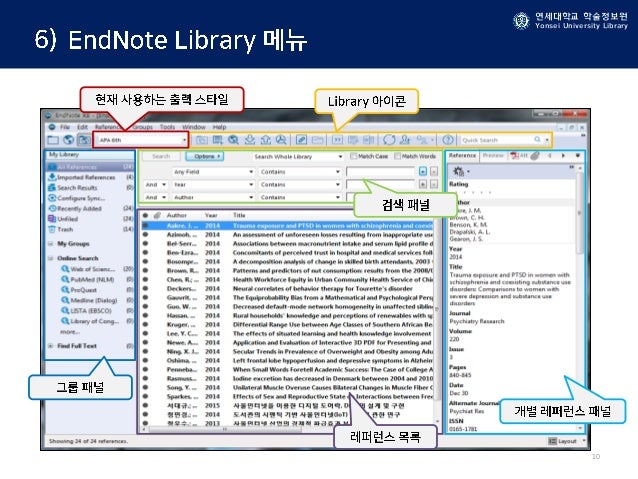Screen dimensions: 638x479
Task: Click the Open File folder toolbar icon
Action: pyautogui.click(x=317, y=140)
